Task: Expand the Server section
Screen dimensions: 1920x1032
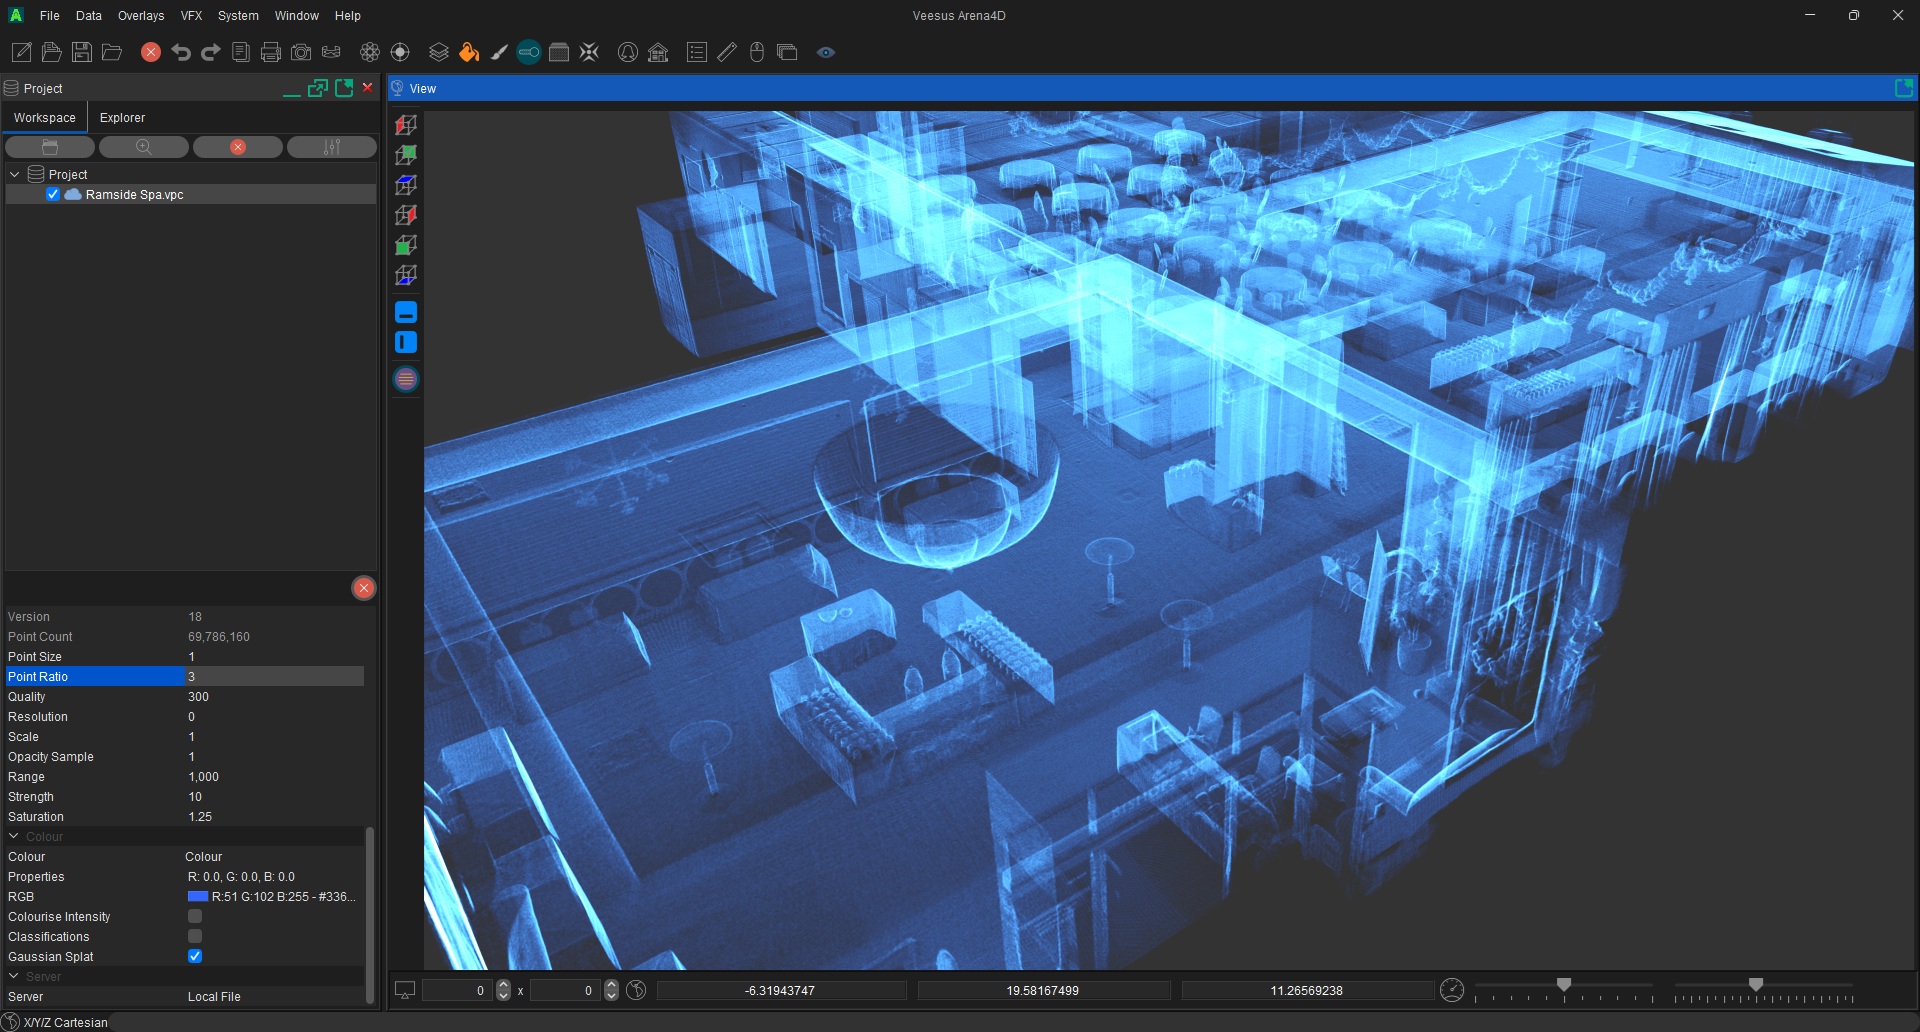Action: coord(13,976)
